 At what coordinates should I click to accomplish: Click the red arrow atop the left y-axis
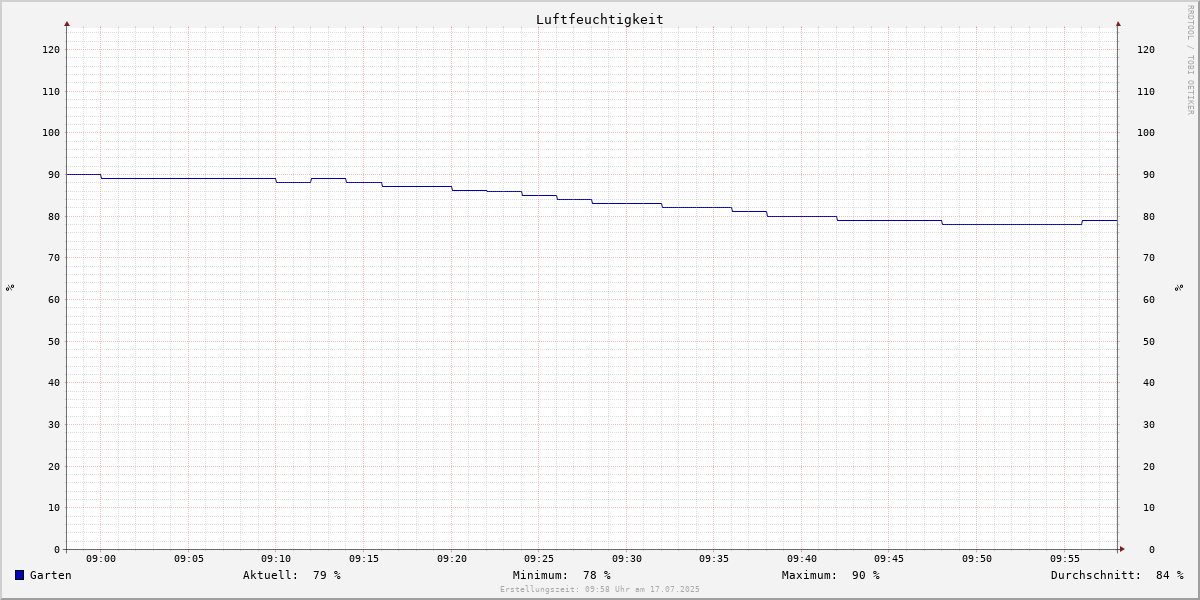tap(67, 23)
